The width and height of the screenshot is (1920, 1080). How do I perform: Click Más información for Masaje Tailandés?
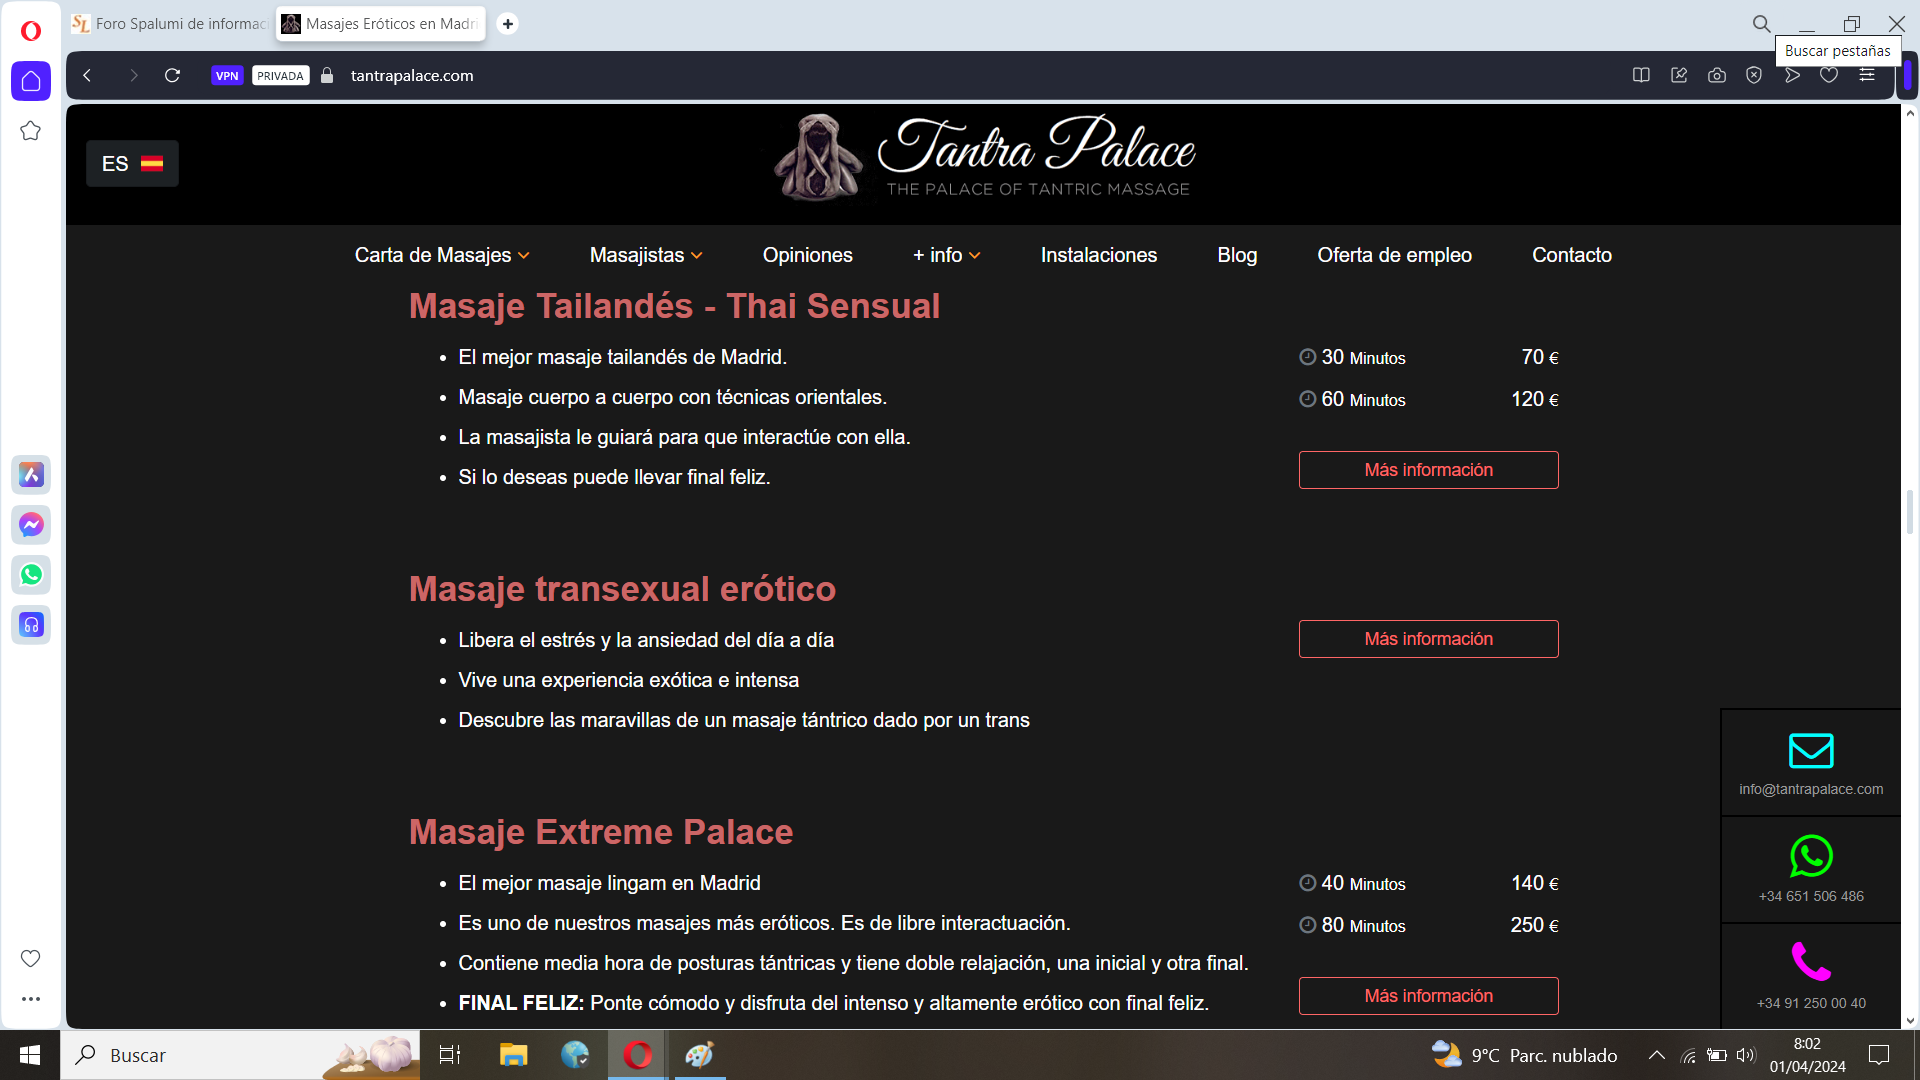click(x=1428, y=470)
